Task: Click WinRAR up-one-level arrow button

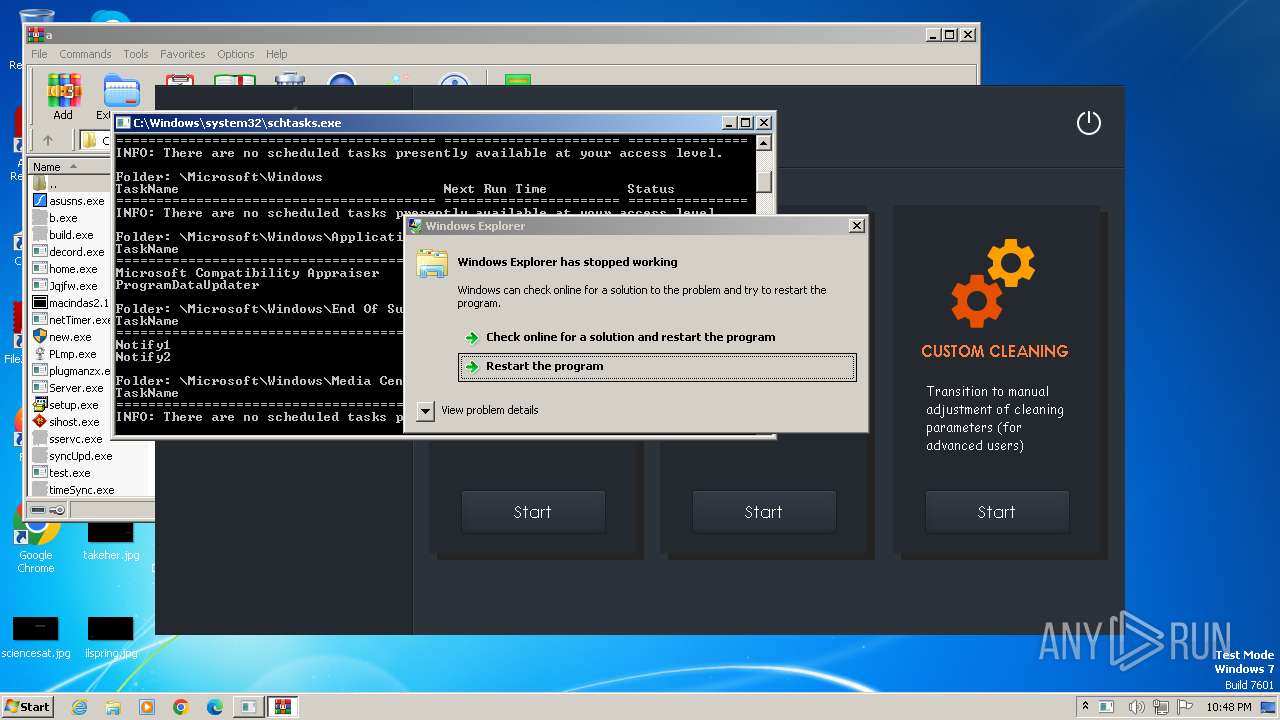Action: tap(47, 141)
